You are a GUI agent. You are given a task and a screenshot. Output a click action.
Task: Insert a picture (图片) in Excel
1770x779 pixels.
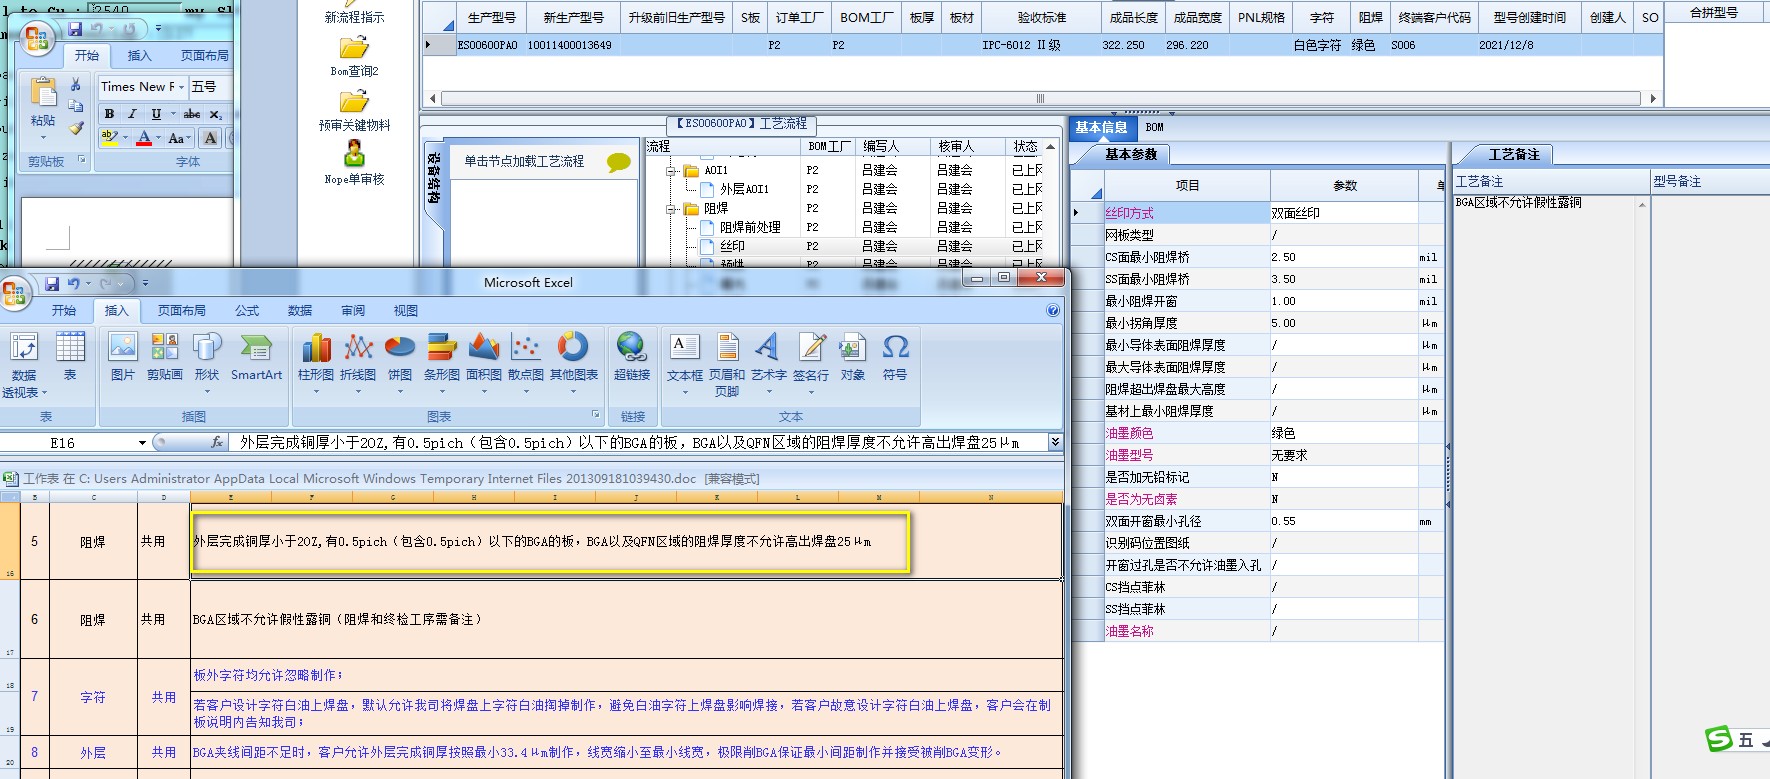pyautogui.click(x=123, y=357)
